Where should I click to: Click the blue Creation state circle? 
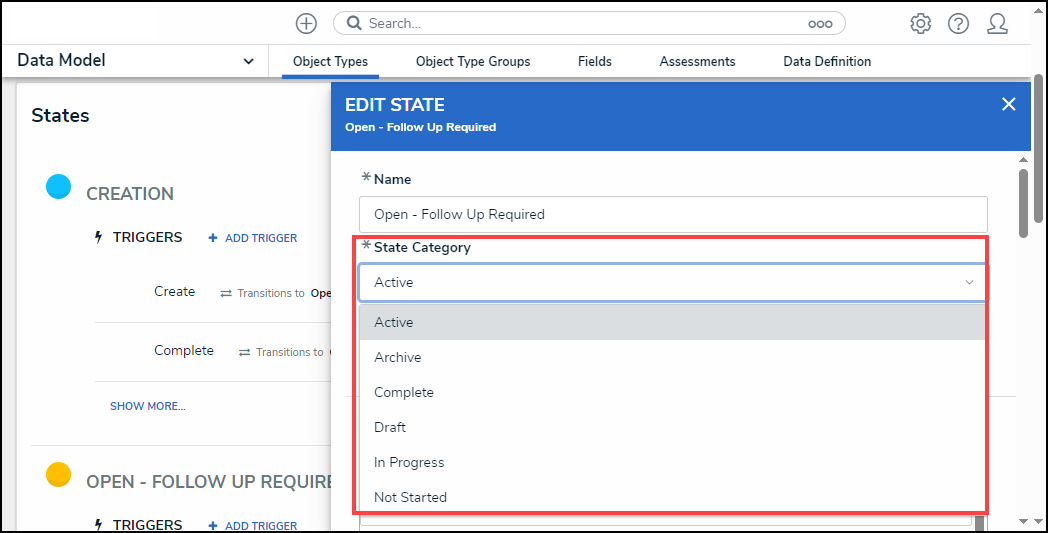pos(59,186)
